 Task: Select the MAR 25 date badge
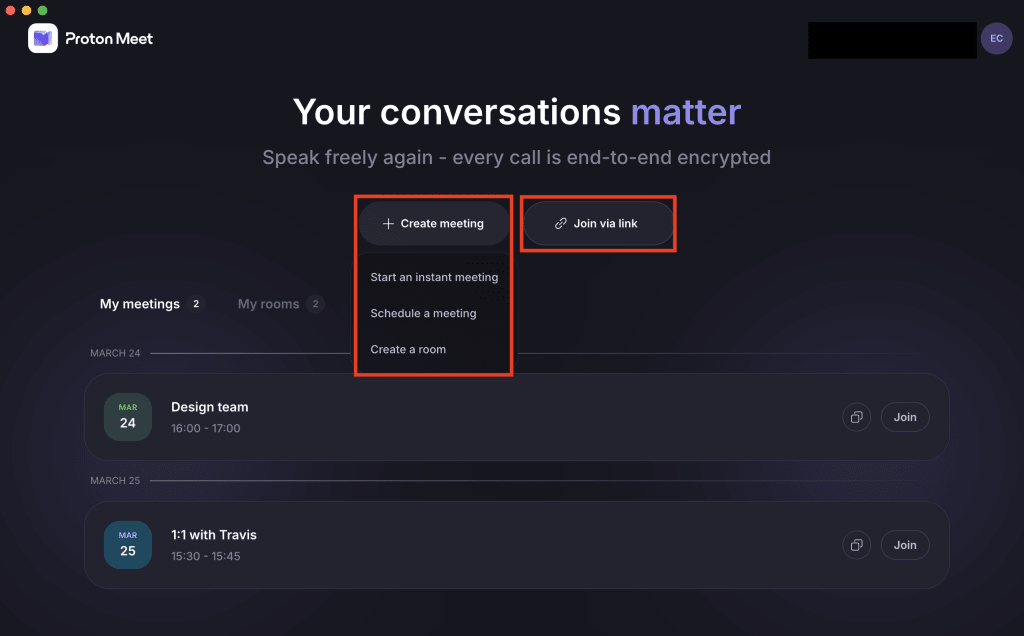click(x=127, y=545)
